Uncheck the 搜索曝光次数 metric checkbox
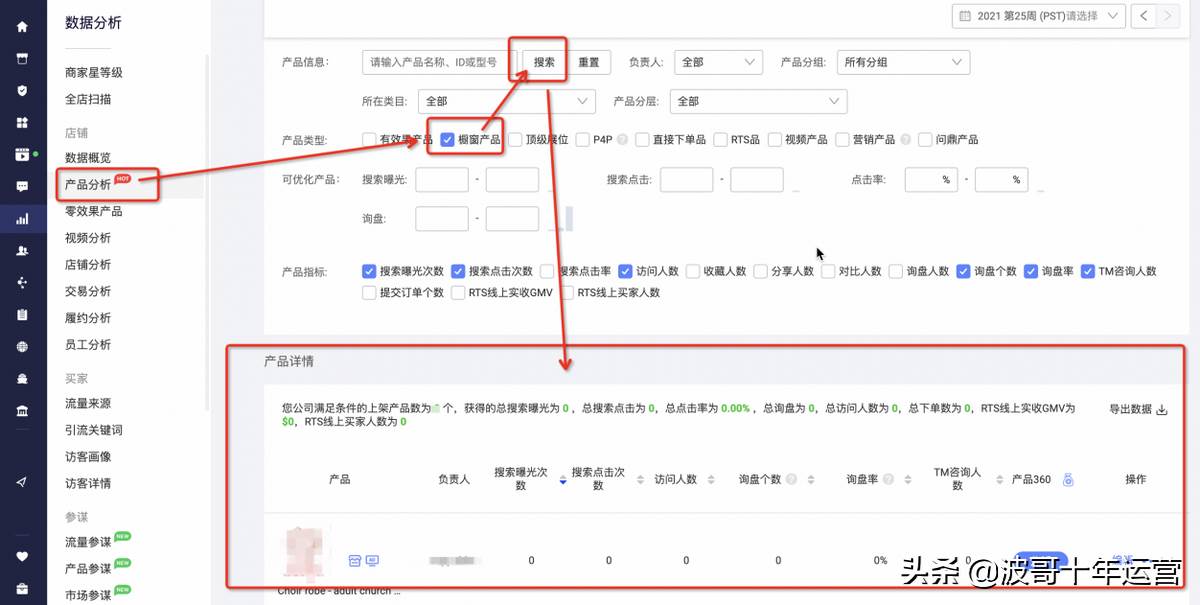1200x605 pixels. pos(369,271)
